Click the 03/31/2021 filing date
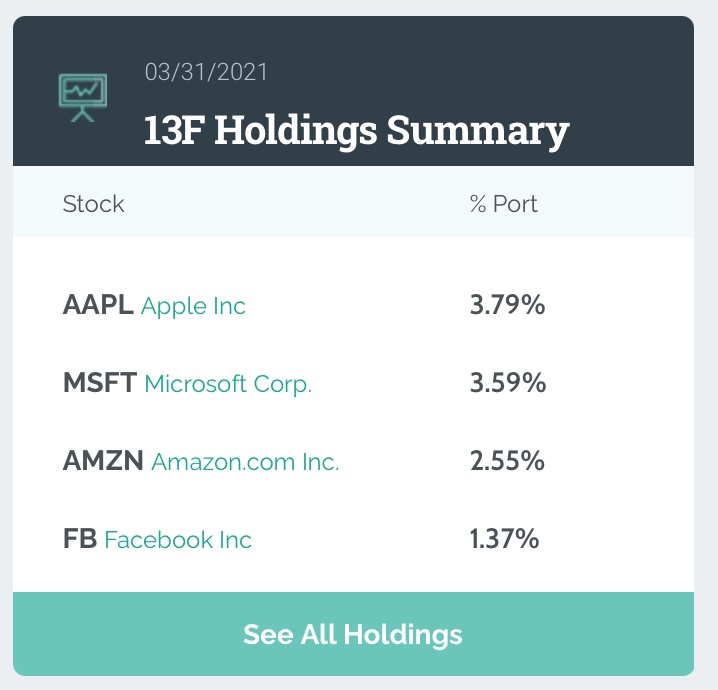The image size is (718, 690). point(206,72)
